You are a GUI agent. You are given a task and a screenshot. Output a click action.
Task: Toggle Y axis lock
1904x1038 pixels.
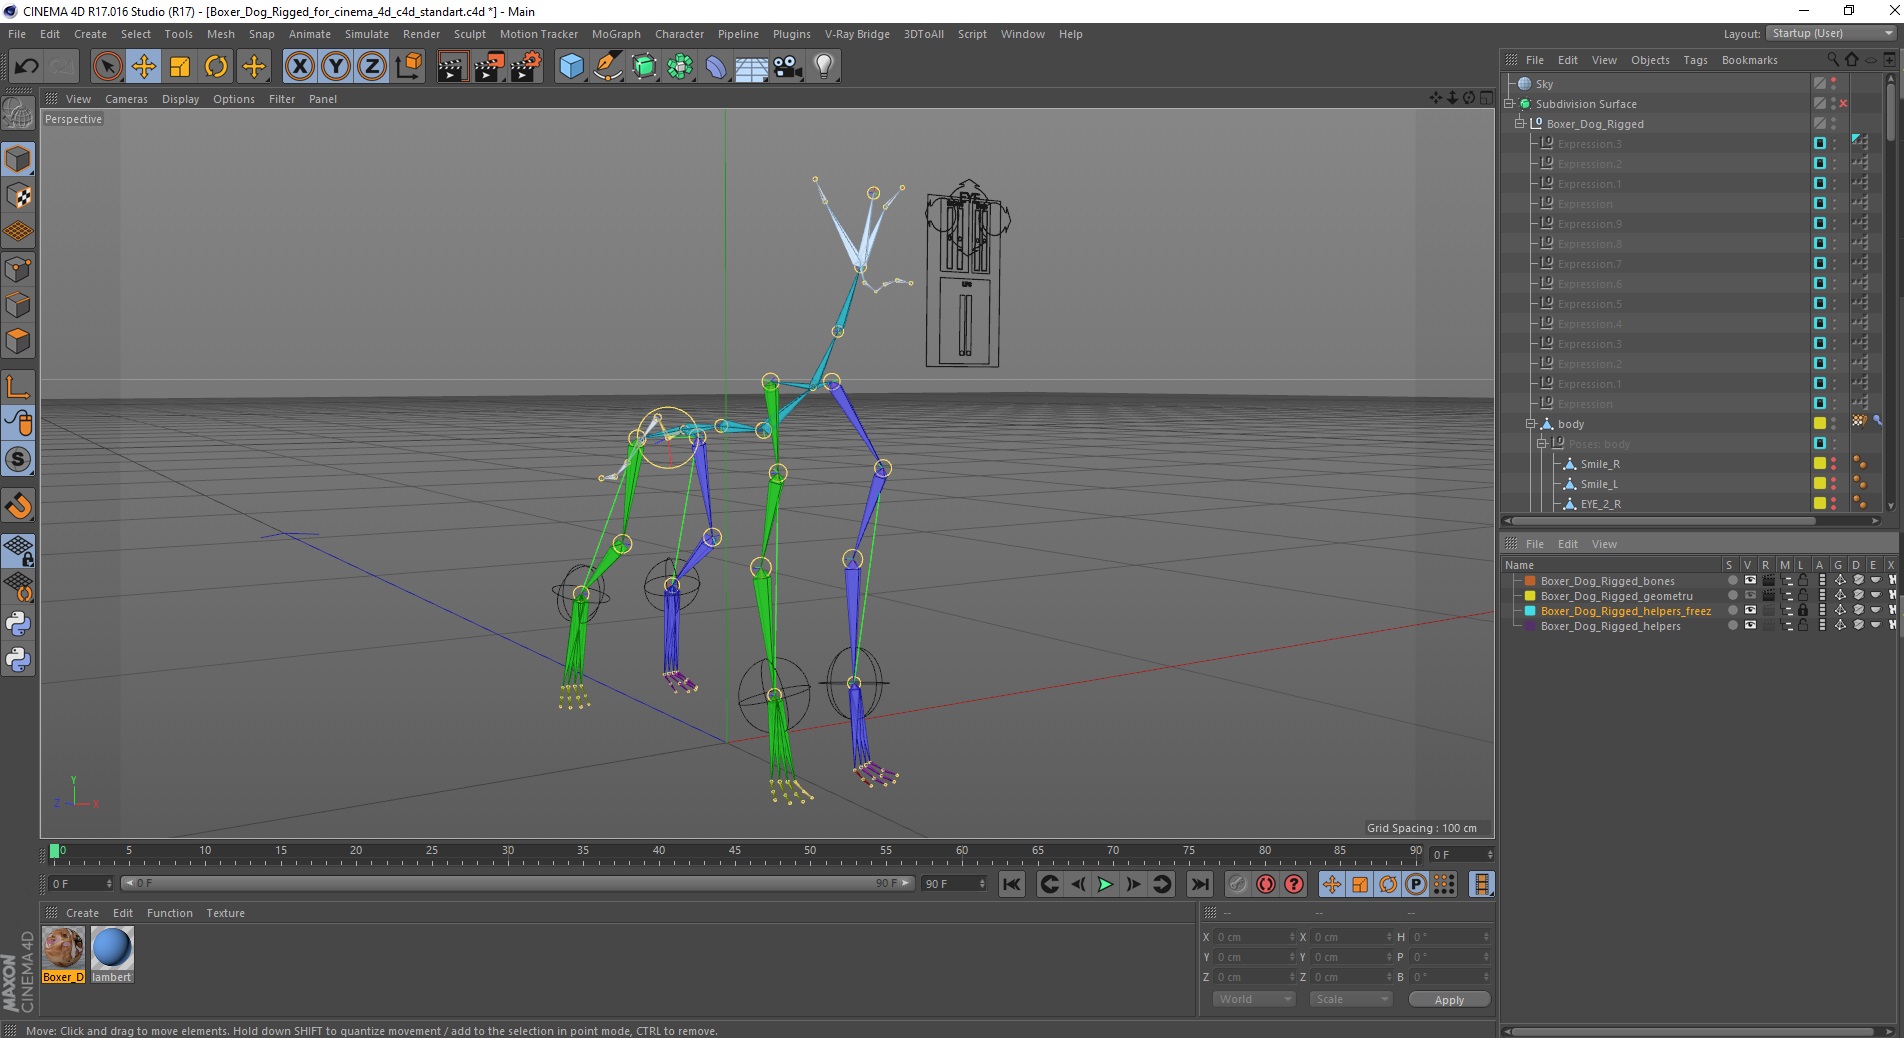click(336, 67)
